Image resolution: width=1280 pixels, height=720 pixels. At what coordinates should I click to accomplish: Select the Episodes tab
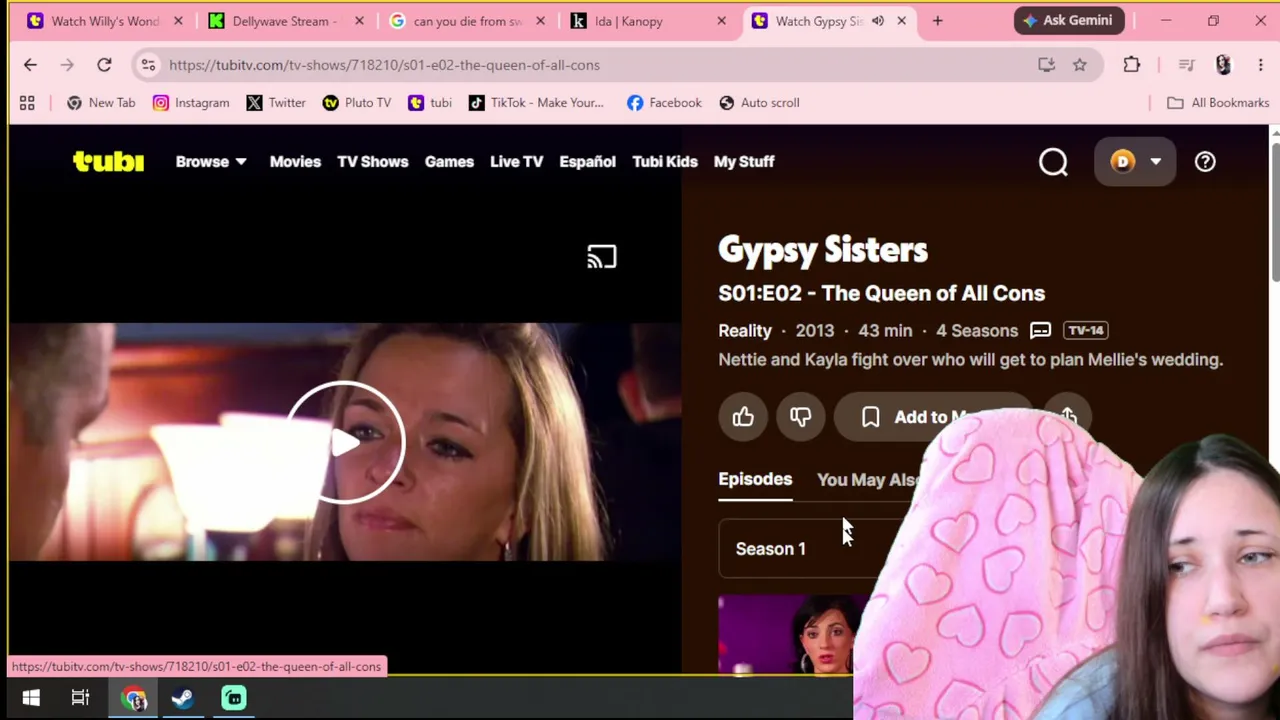click(755, 480)
